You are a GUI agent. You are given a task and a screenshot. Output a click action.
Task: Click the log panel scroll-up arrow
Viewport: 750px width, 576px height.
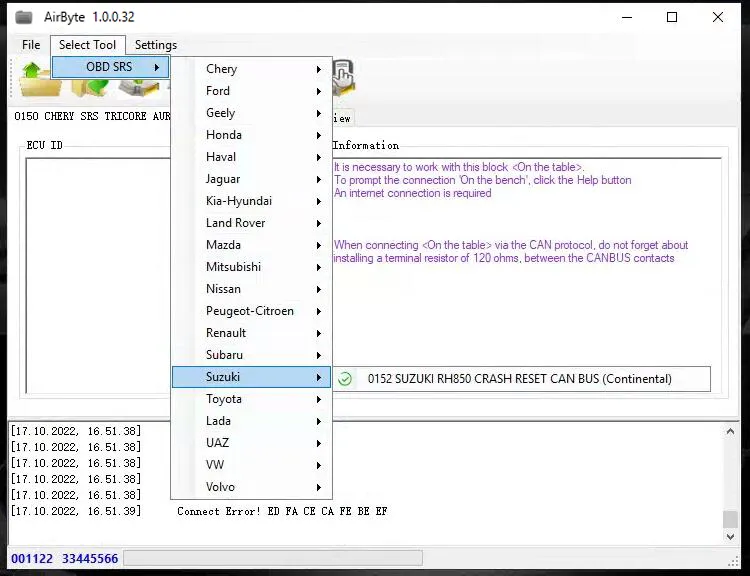coord(730,430)
